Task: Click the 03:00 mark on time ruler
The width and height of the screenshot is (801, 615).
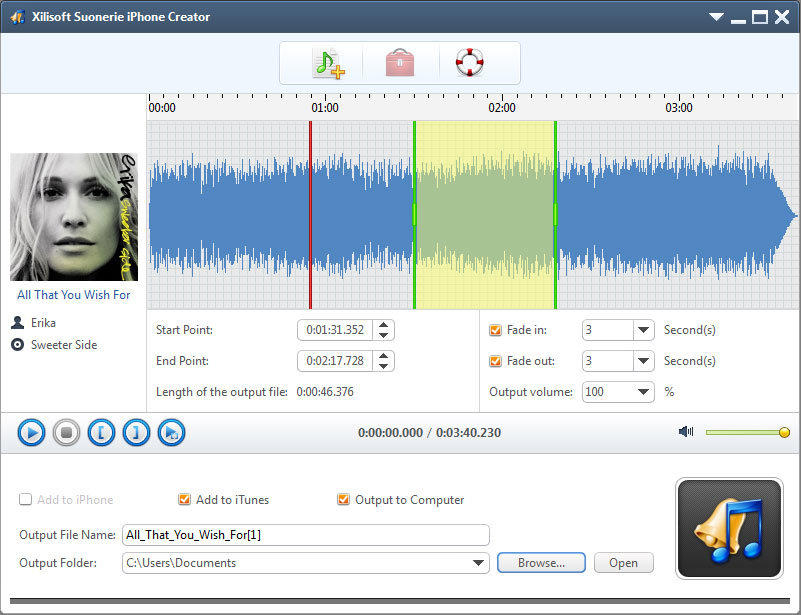Action: point(679,108)
